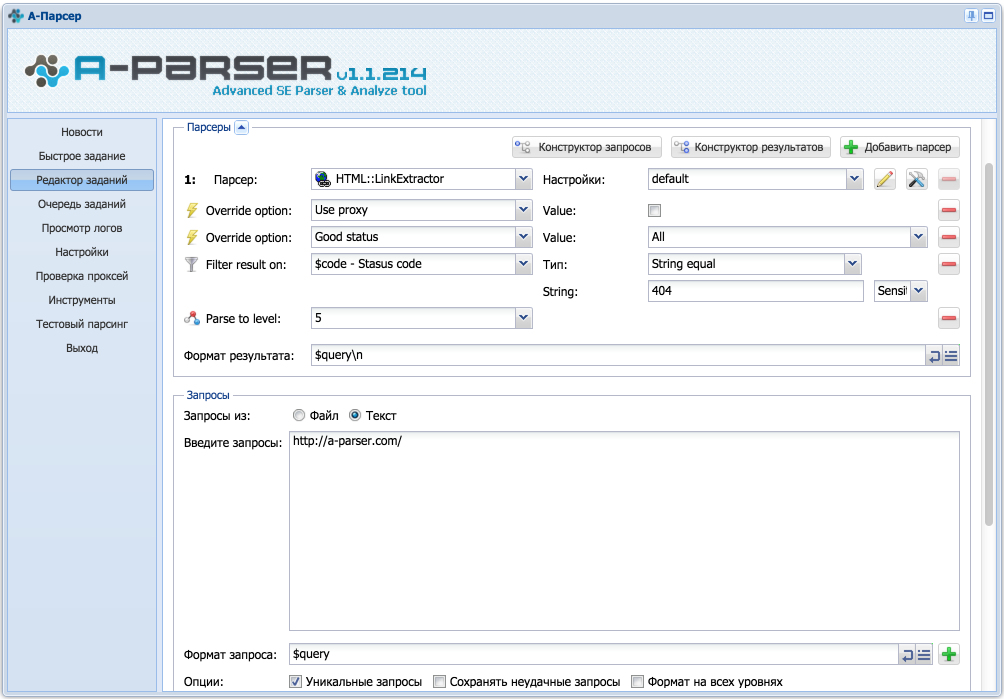Open the Value All dropdown
This screenshot has width=1004, height=699.
click(918, 237)
